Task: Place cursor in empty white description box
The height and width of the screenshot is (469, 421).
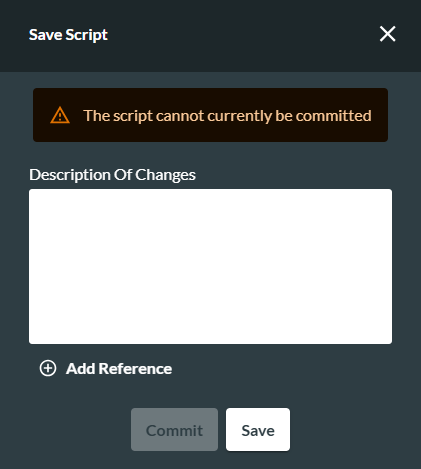Action: (210, 266)
